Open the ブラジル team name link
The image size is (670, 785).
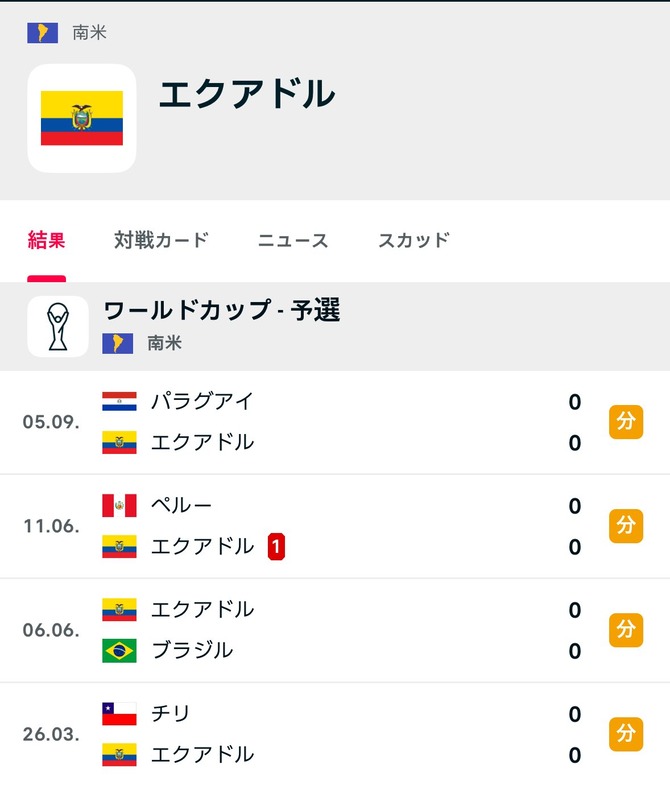pyautogui.click(x=192, y=650)
